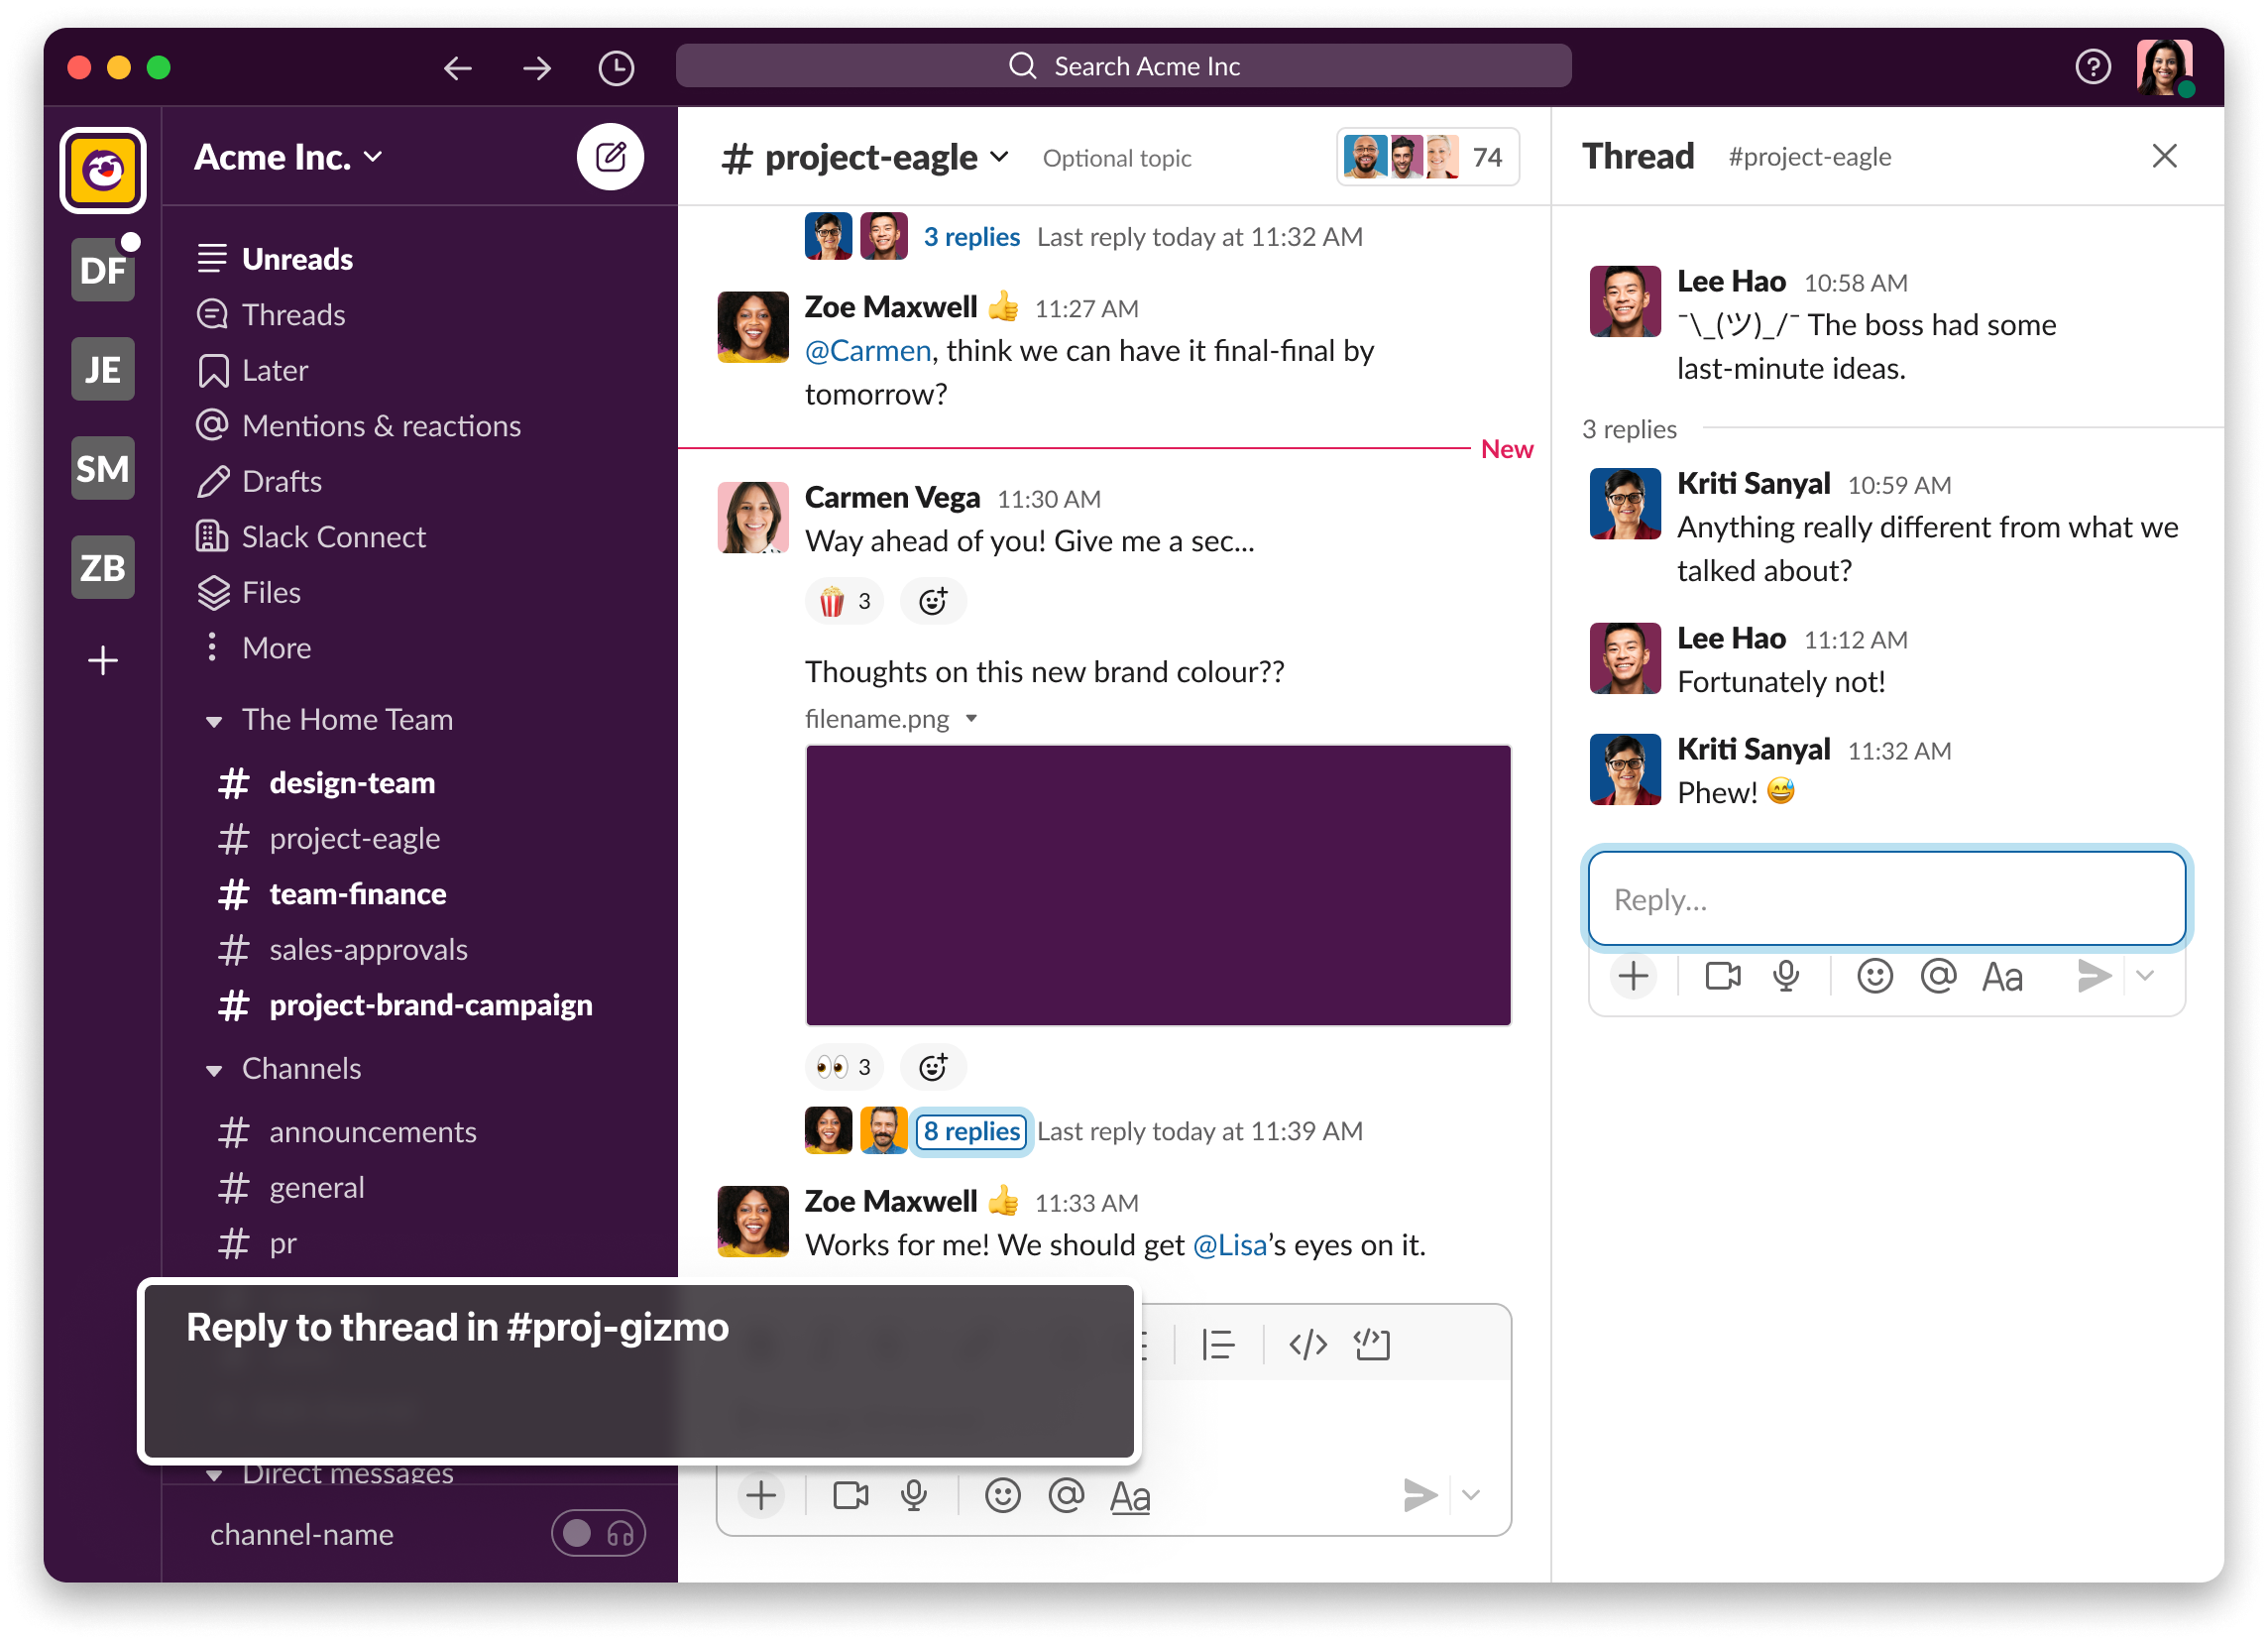This screenshot has width=2268, height=1642.
Task: Click the 8 replies link on Carmen's message
Action: [970, 1131]
